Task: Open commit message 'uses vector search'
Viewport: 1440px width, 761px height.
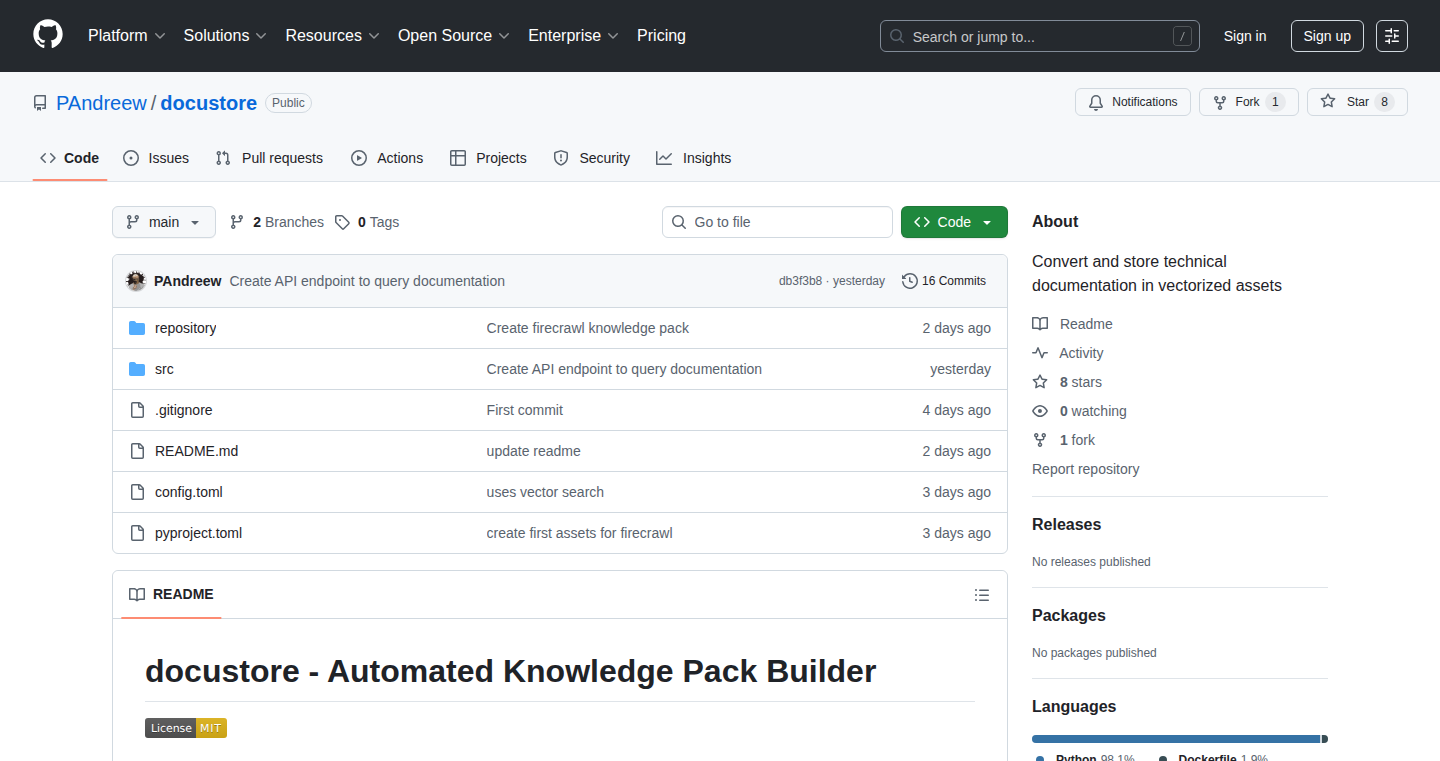Action: point(545,492)
